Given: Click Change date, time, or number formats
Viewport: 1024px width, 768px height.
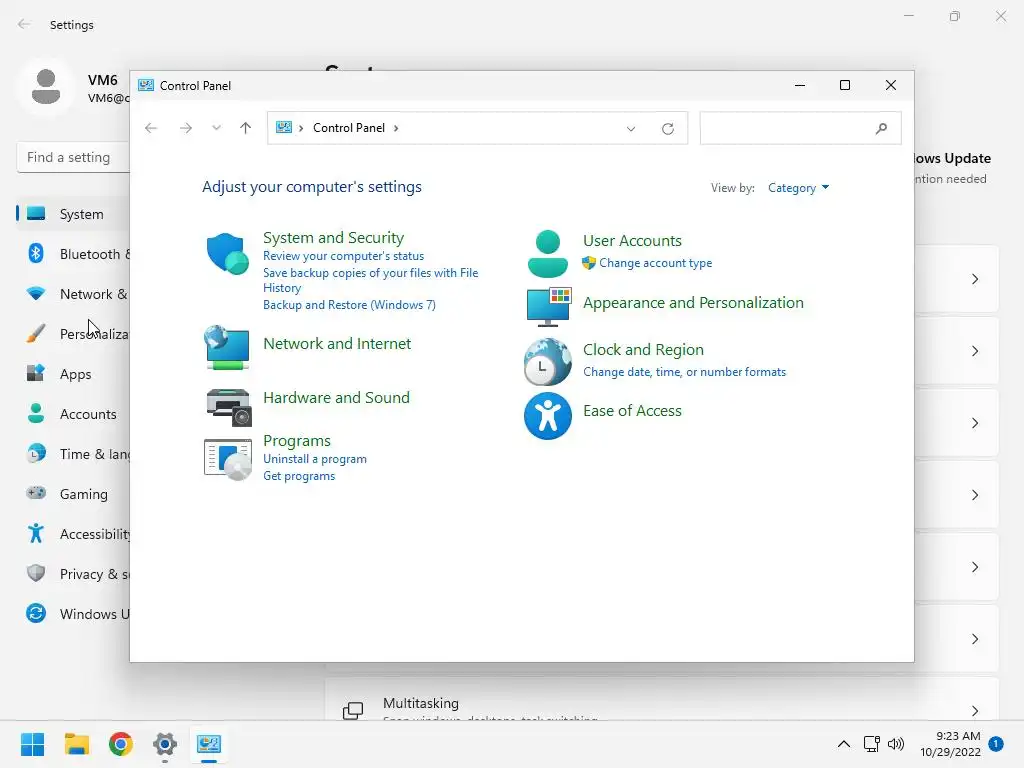Looking at the screenshot, I should (x=684, y=372).
